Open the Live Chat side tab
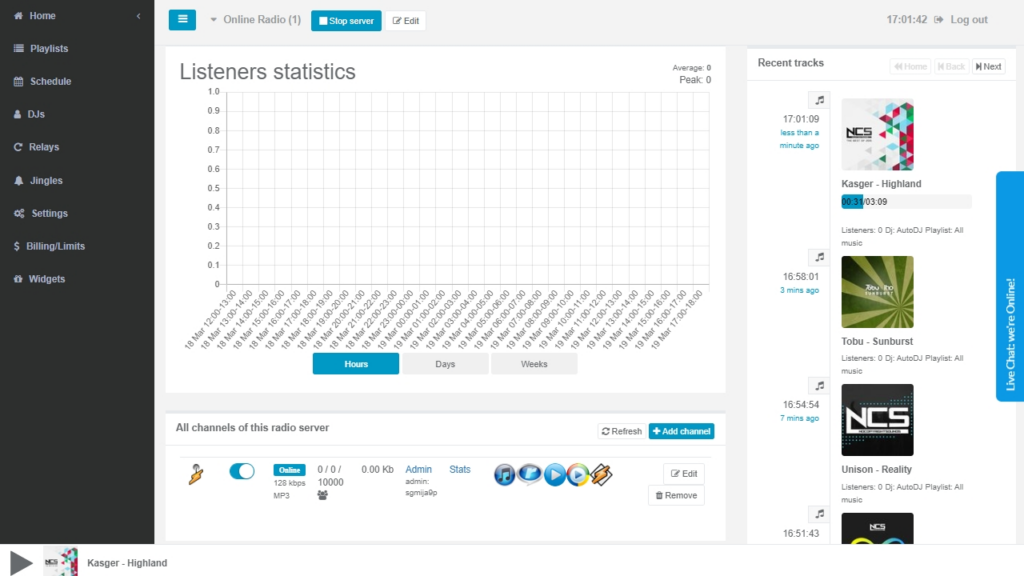Image resolution: width=1024 pixels, height=576 pixels. [x=1010, y=300]
